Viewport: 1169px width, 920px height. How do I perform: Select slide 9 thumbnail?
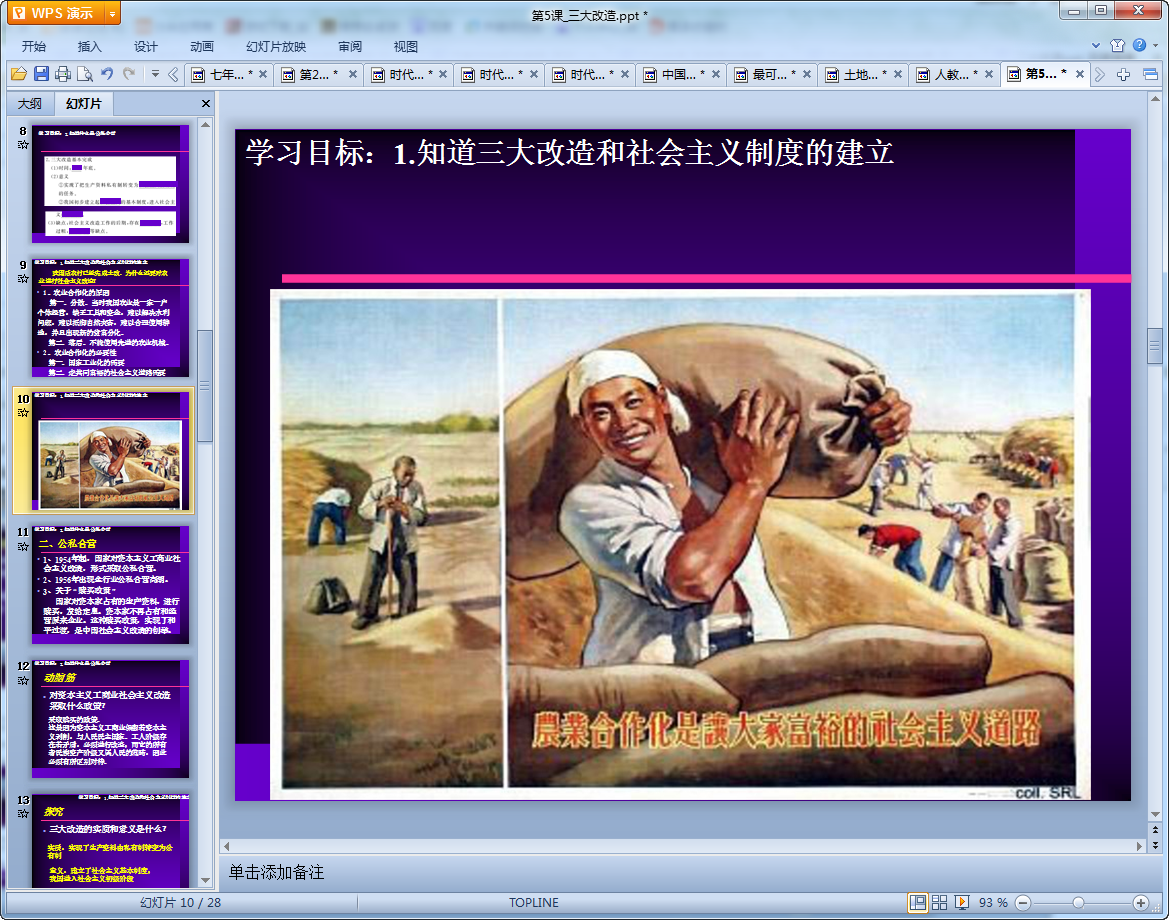pos(110,318)
